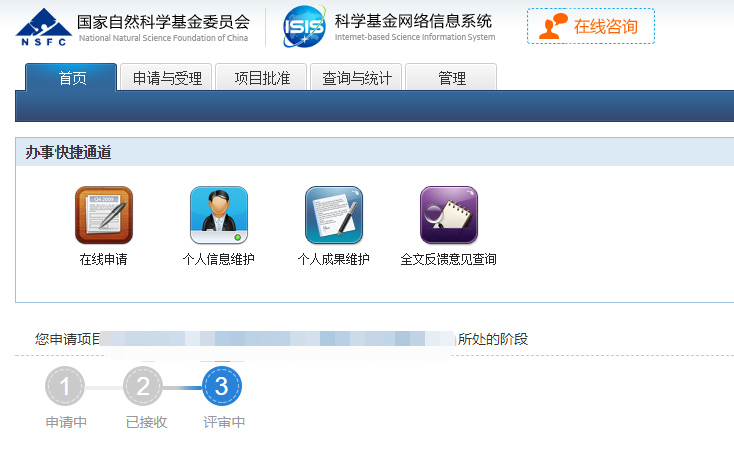Screen dimensions: 734x455
Task: Open the 管理 tab
Action: pos(451,78)
